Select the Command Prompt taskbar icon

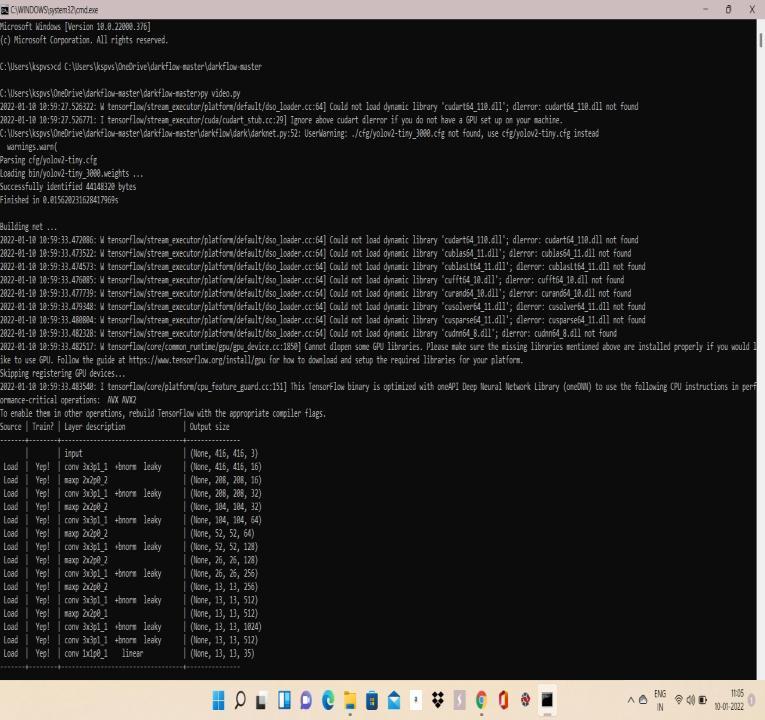click(547, 700)
